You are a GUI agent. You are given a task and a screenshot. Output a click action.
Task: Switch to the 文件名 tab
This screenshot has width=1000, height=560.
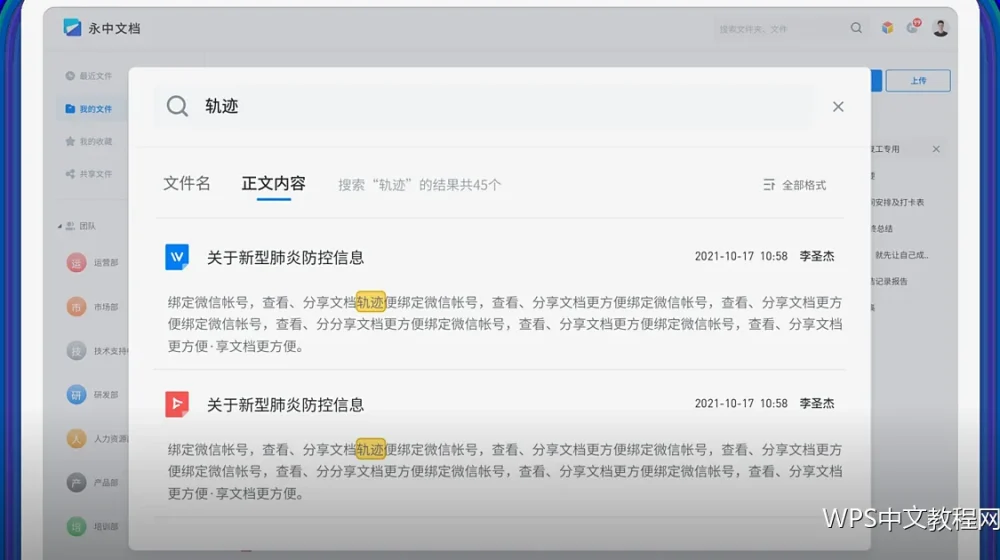(x=187, y=184)
